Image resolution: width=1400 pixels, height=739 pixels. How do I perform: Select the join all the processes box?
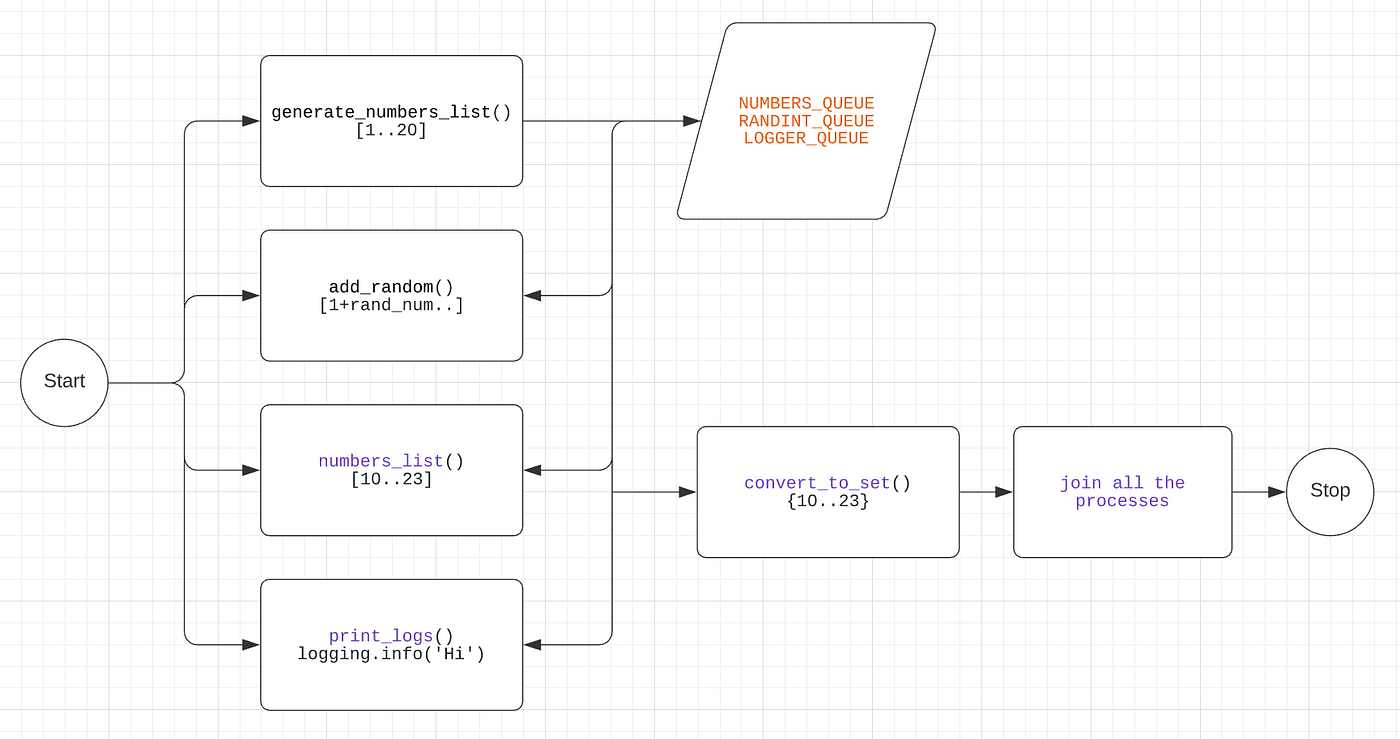click(x=1122, y=491)
